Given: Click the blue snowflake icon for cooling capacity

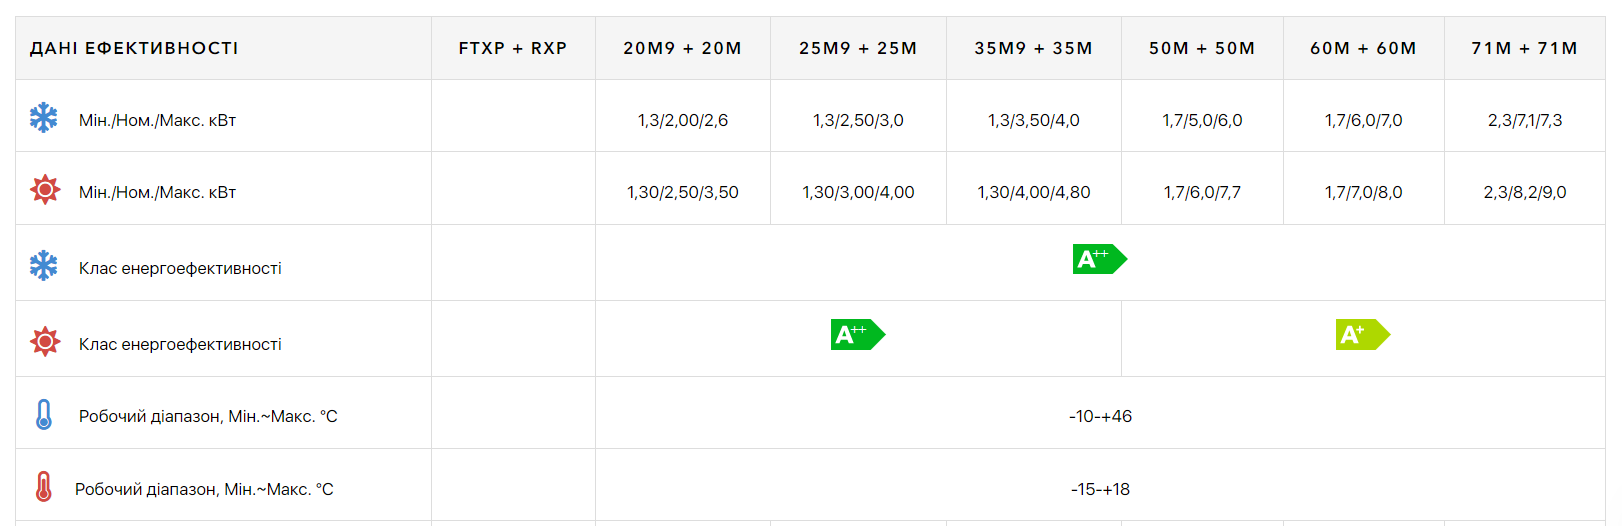Looking at the screenshot, I should coord(44,117).
